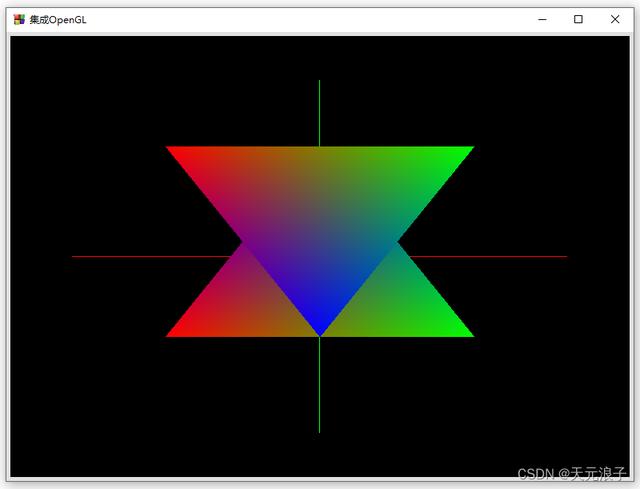640x489 pixels.
Task: Close the 集成OpenGL window
Action: pyautogui.click(x=615, y=20)
